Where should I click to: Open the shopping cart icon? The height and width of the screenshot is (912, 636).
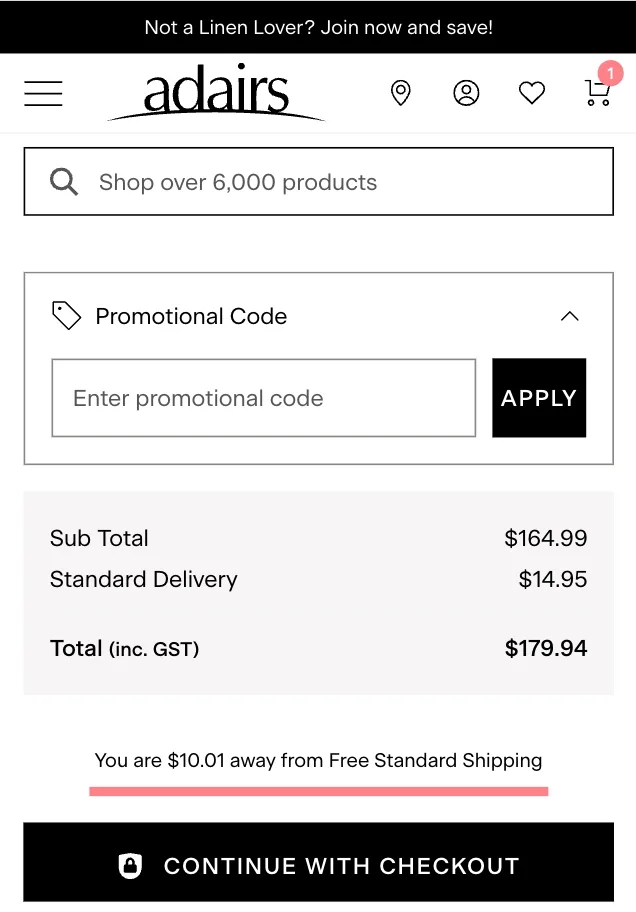(x=597, y=92)
